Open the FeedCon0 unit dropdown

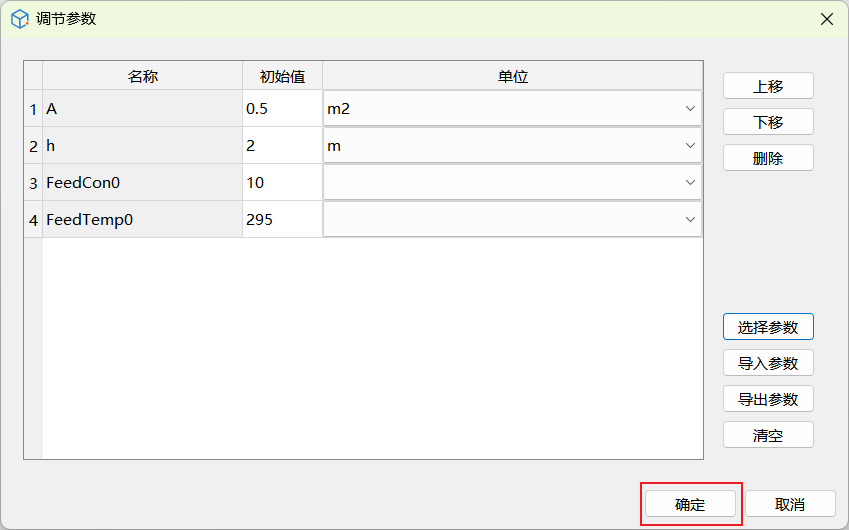689,182
